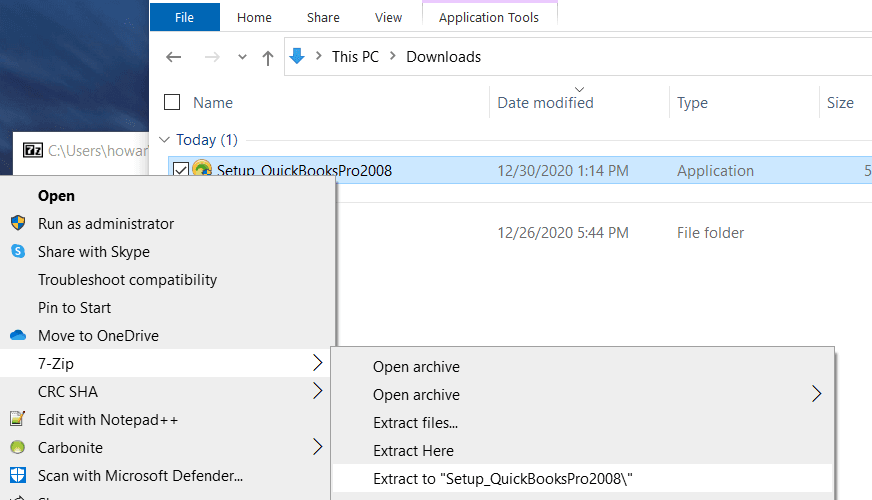Click the shield icon beside Run as administrator
Screen dimensions: 872x500
[x=18, y=223]
